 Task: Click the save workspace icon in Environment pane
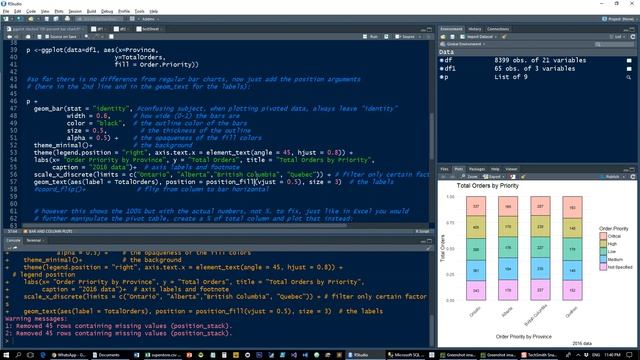452,37
